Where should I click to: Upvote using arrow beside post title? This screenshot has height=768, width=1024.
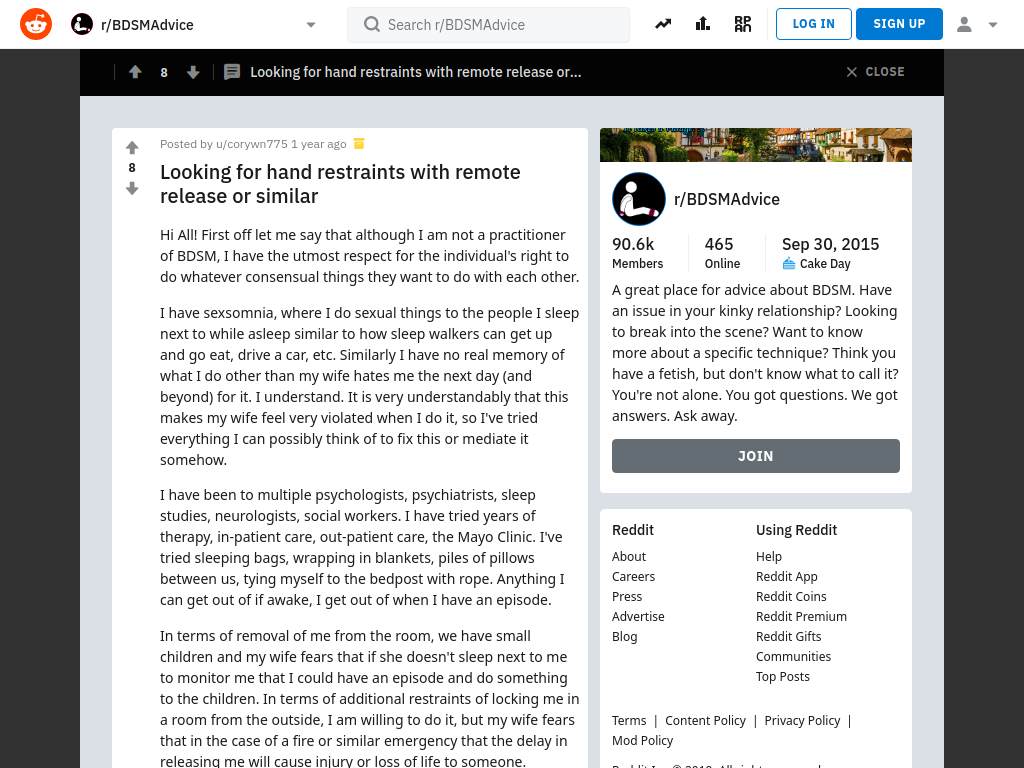coord(132,148)
